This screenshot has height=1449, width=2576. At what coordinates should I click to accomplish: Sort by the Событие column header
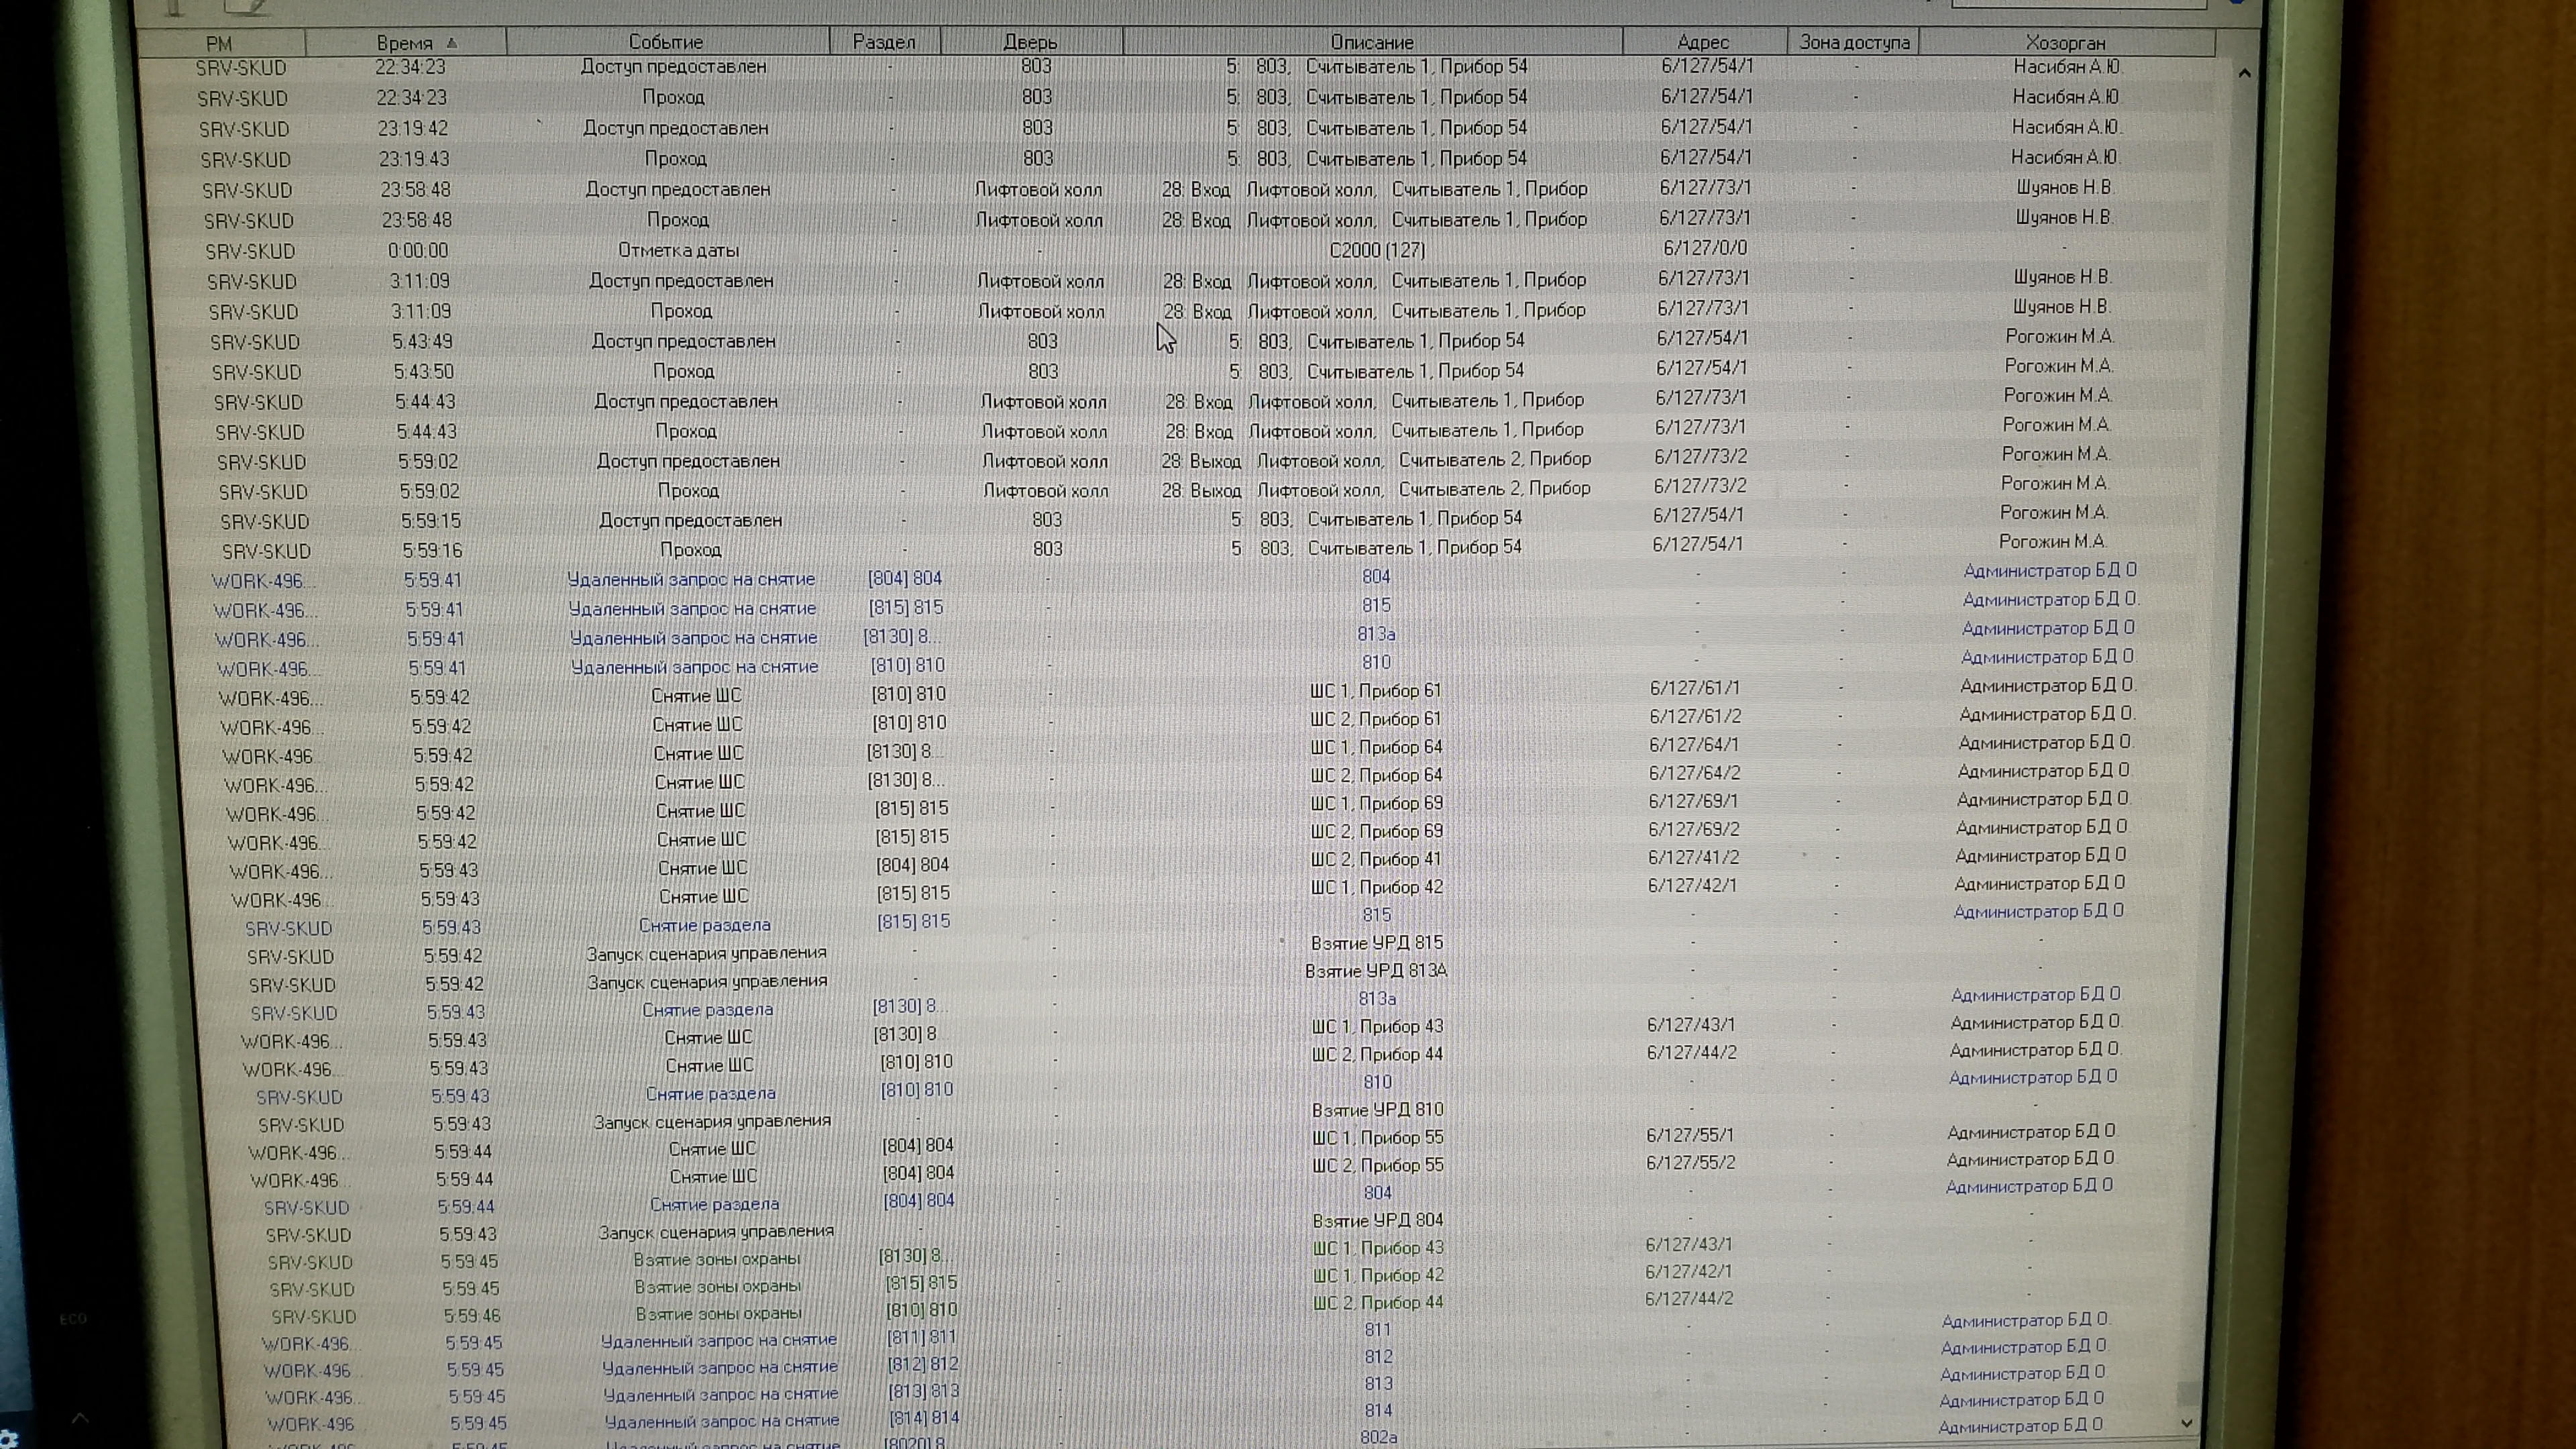(666, 42)
